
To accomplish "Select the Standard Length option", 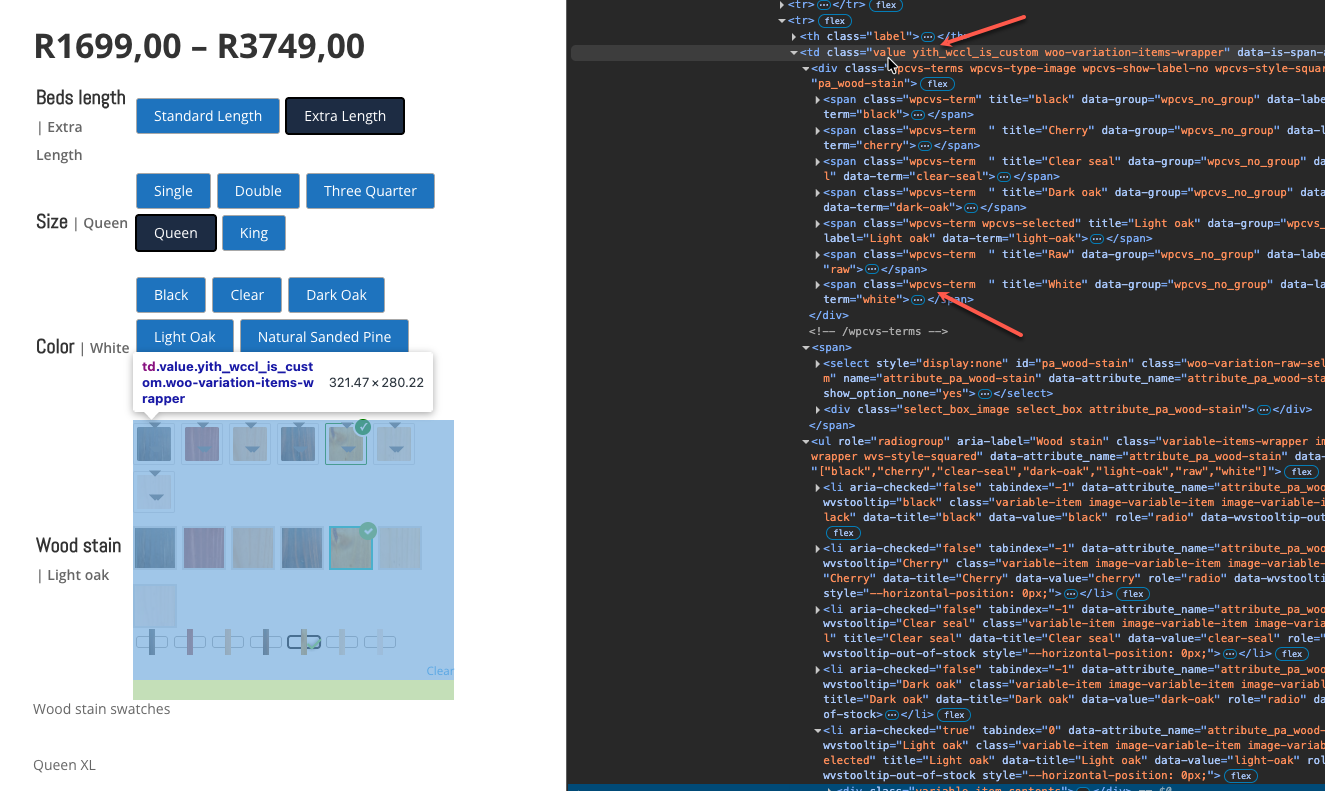I will [208, 116].
